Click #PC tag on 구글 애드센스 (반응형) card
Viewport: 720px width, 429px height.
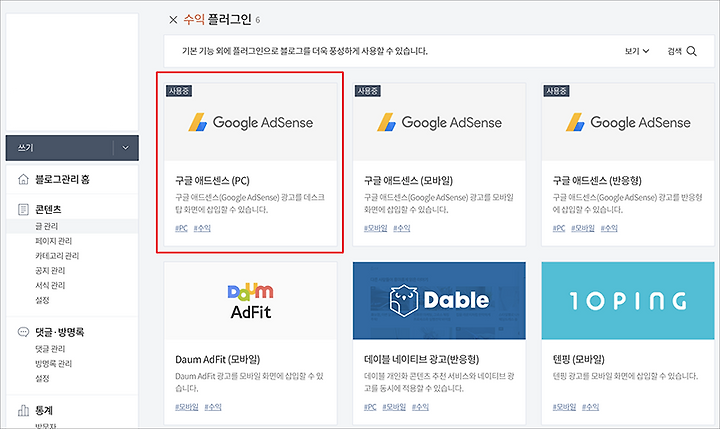pyautogui.click(x=559, y=228)
